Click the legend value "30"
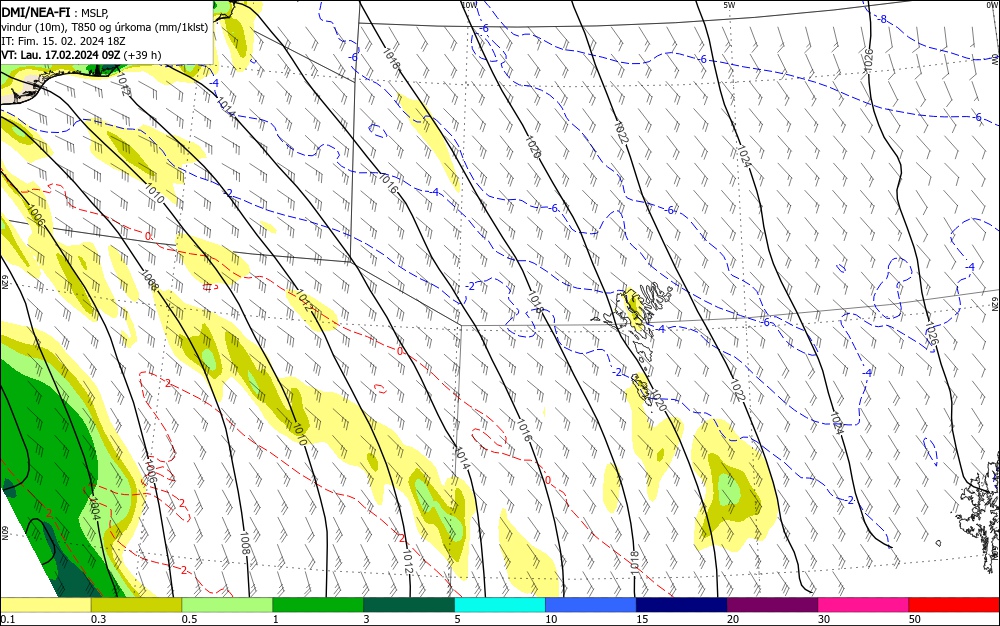This screenshot has height=626, width=1000. (x=824, y=619)
